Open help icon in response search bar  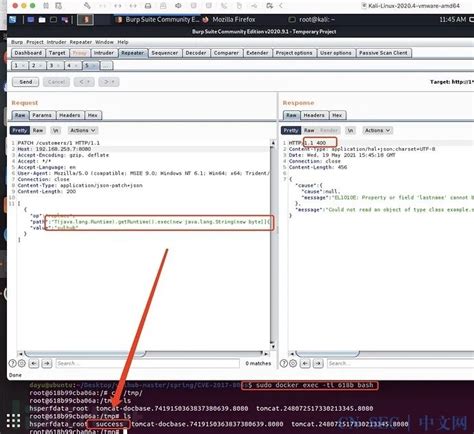[x=284, y=363]
